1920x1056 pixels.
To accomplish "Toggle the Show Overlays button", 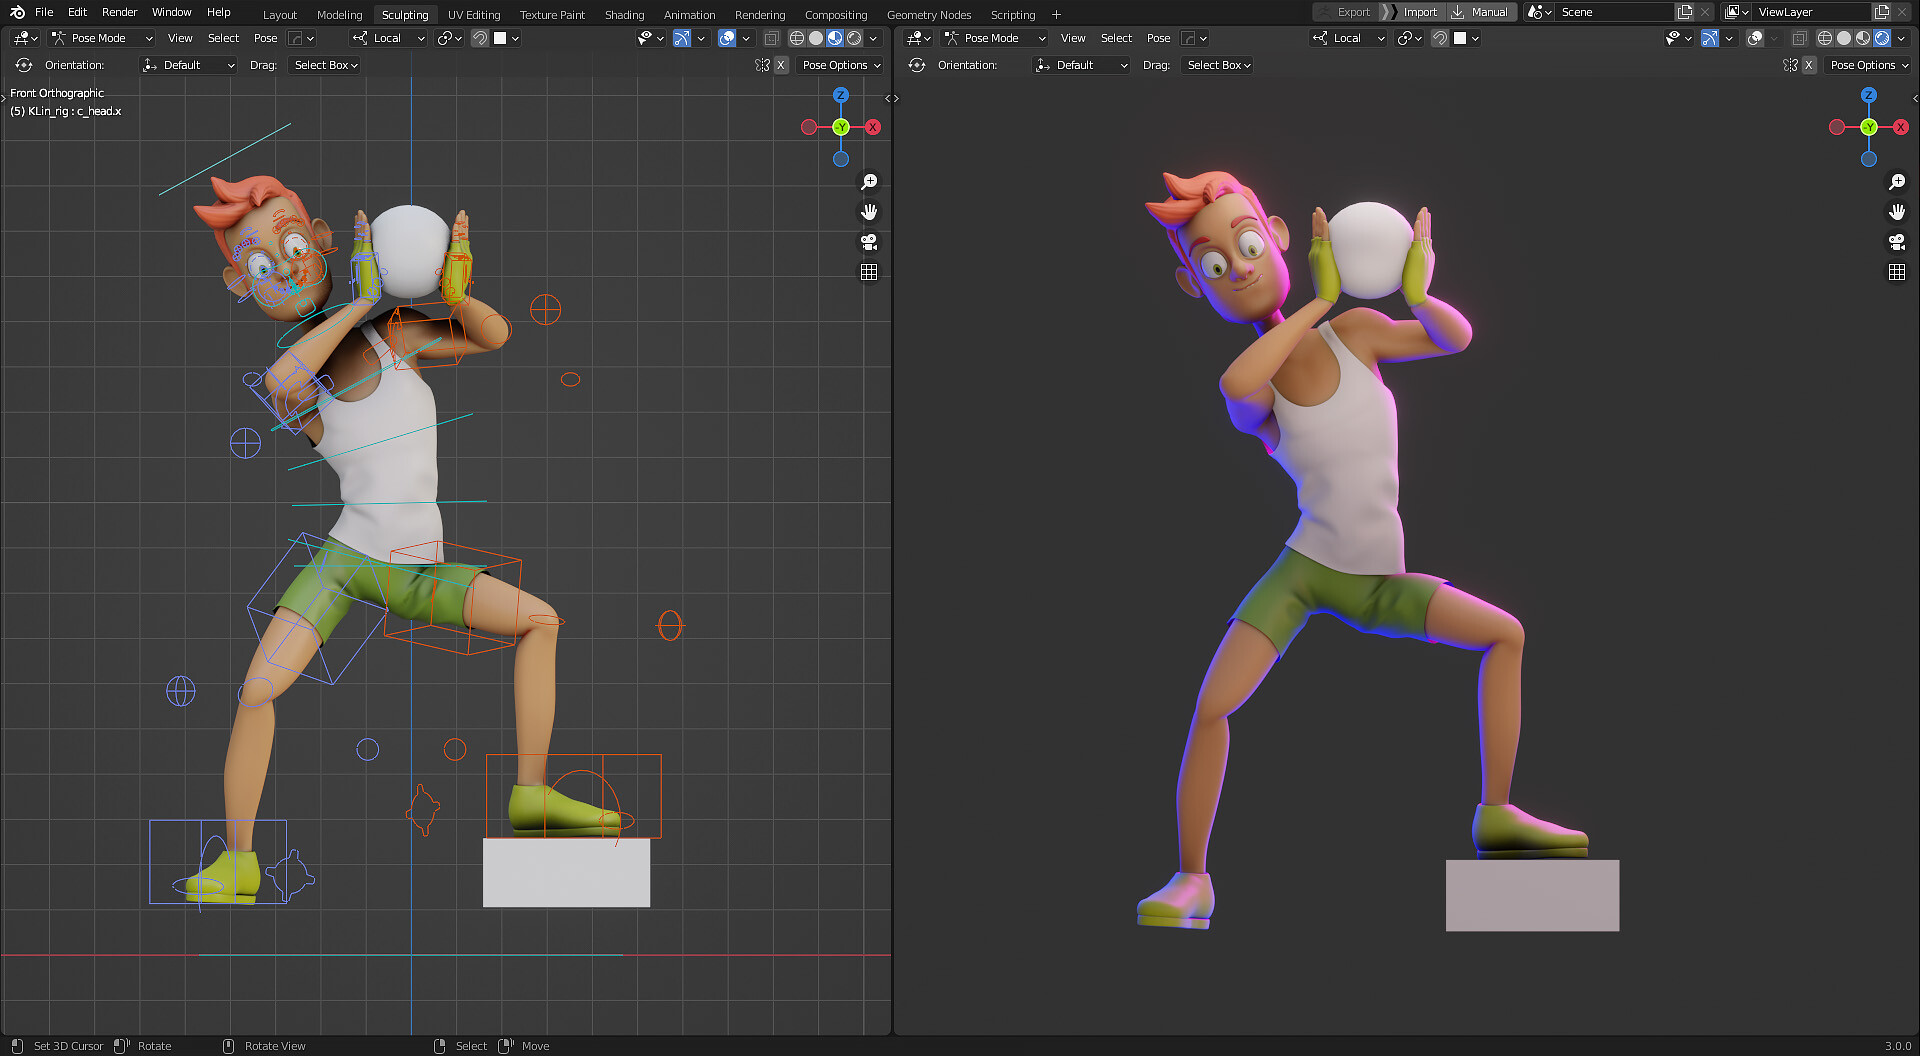I will coord(727,38).
